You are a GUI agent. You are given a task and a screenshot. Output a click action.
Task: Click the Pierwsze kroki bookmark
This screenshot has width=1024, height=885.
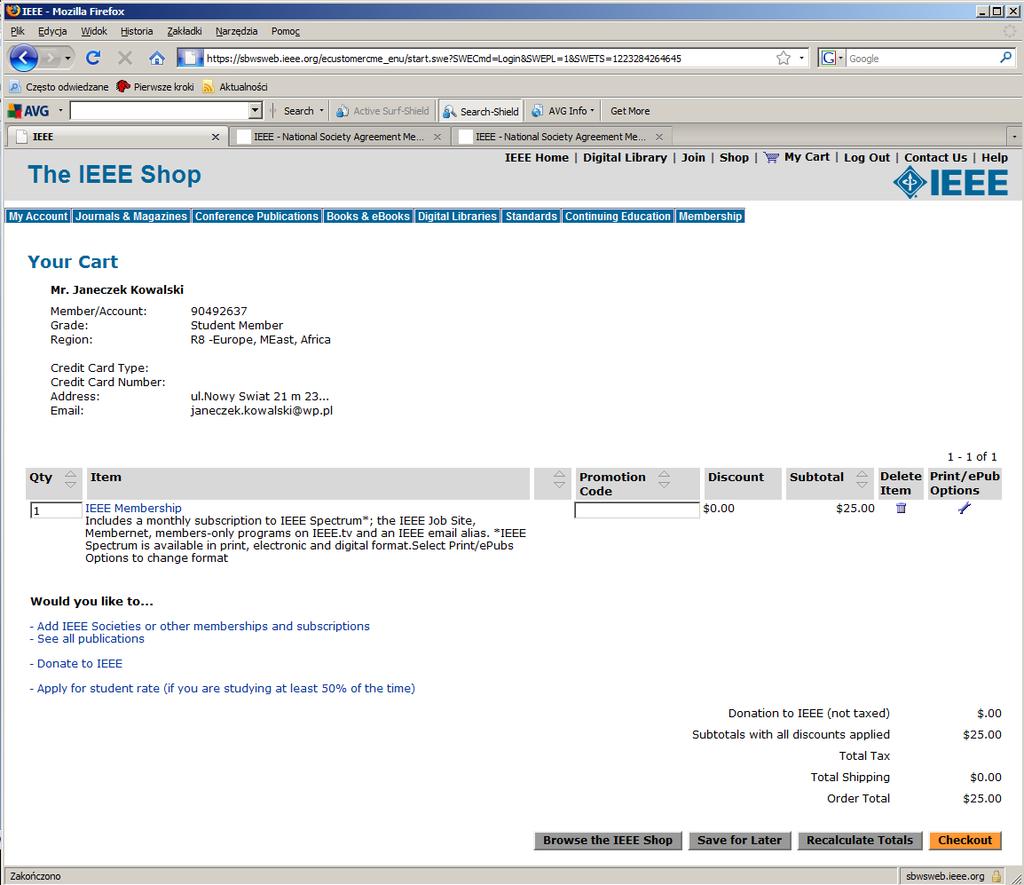155,87
